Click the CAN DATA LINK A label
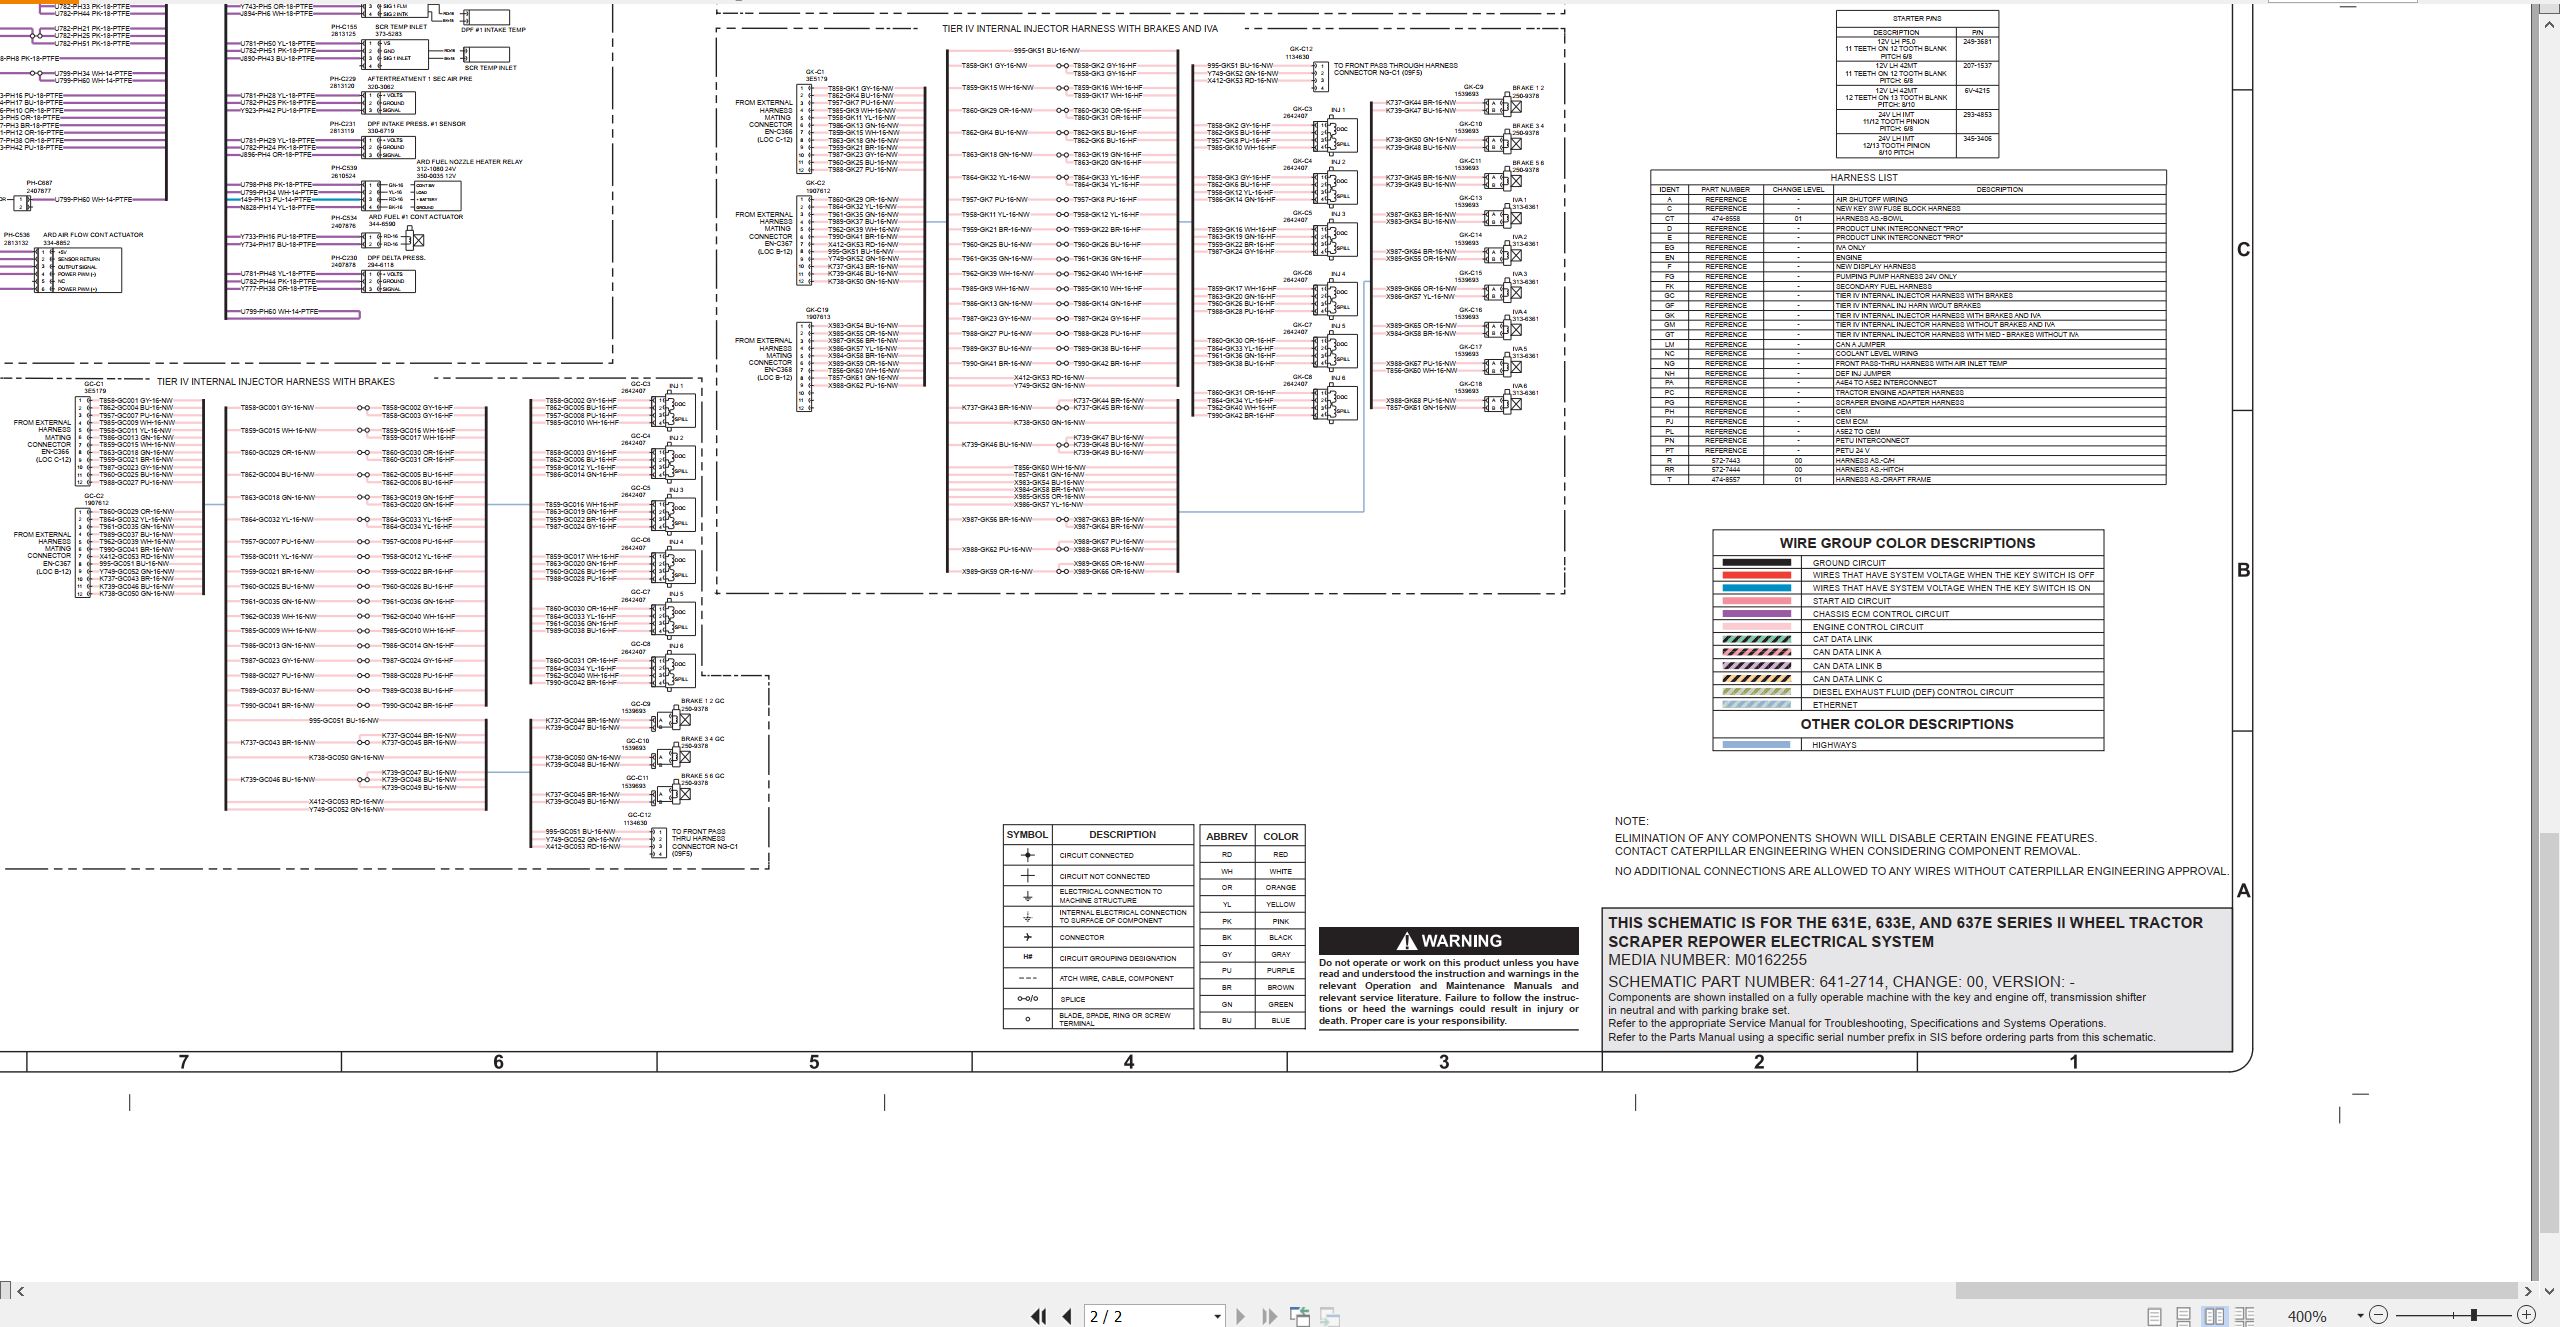2560x1327 pixels. click(x=1847, y=652)
